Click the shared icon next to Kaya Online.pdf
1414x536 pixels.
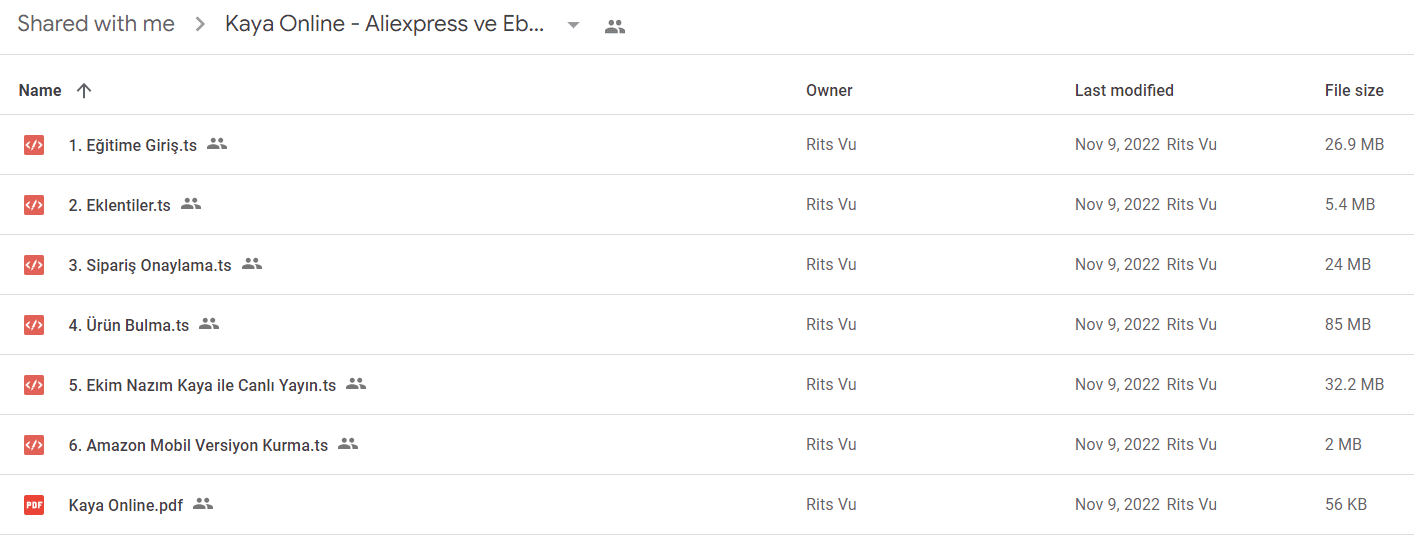pos(203,504)
